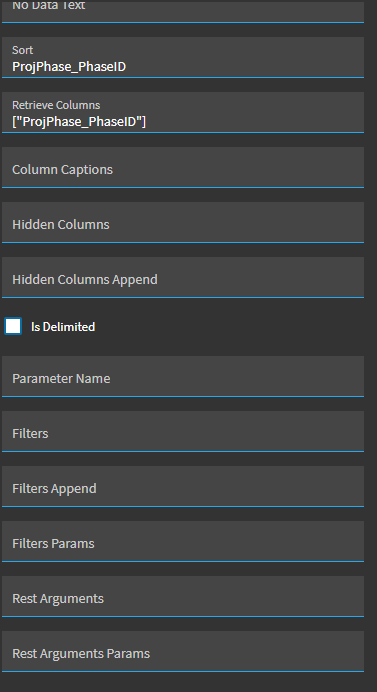Click the Column Captions placeholder text
This screenshot has width=377, height=692.
pos(62,169)
